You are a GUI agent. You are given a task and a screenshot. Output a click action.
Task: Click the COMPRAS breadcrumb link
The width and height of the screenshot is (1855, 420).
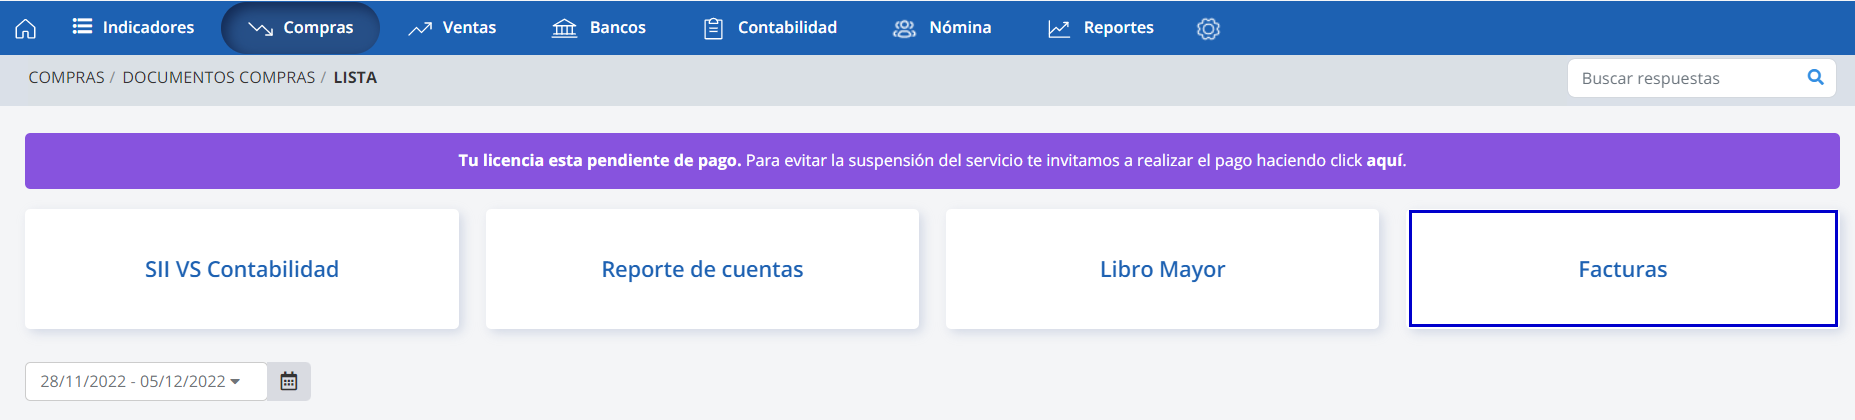pos(66,78)
